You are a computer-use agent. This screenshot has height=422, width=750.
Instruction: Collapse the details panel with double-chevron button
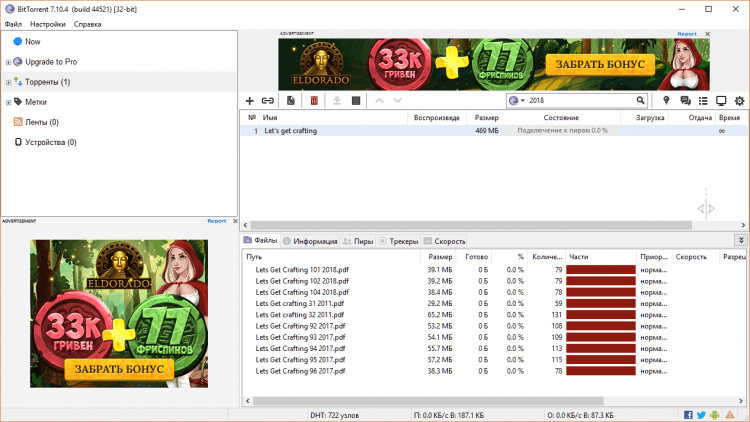740,240
